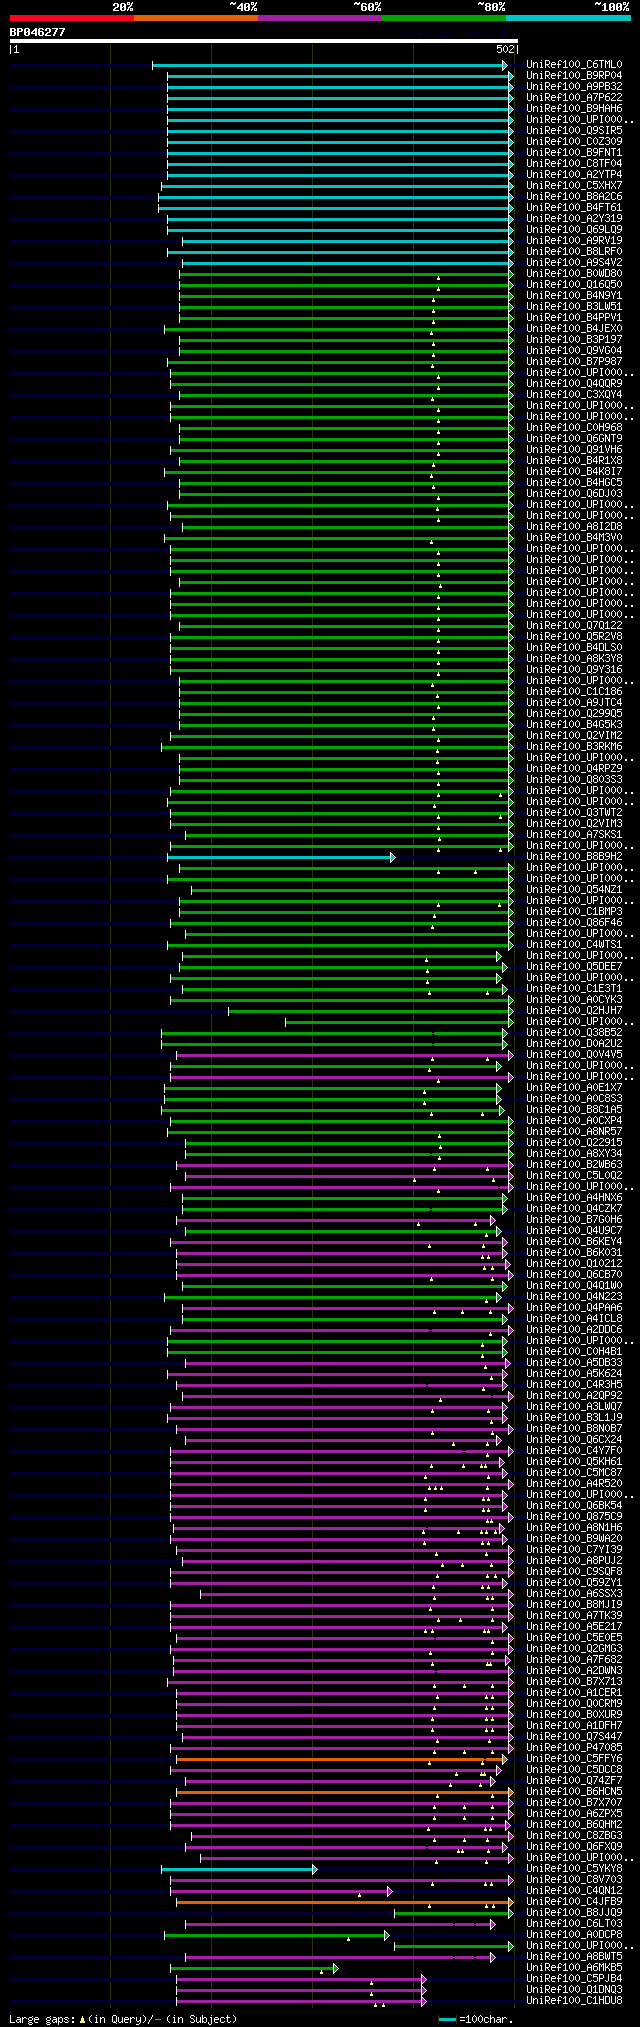Open hit UniRef100_Q54NZ1
This screenshot has width=640, height=2027.
pos(574,890)
